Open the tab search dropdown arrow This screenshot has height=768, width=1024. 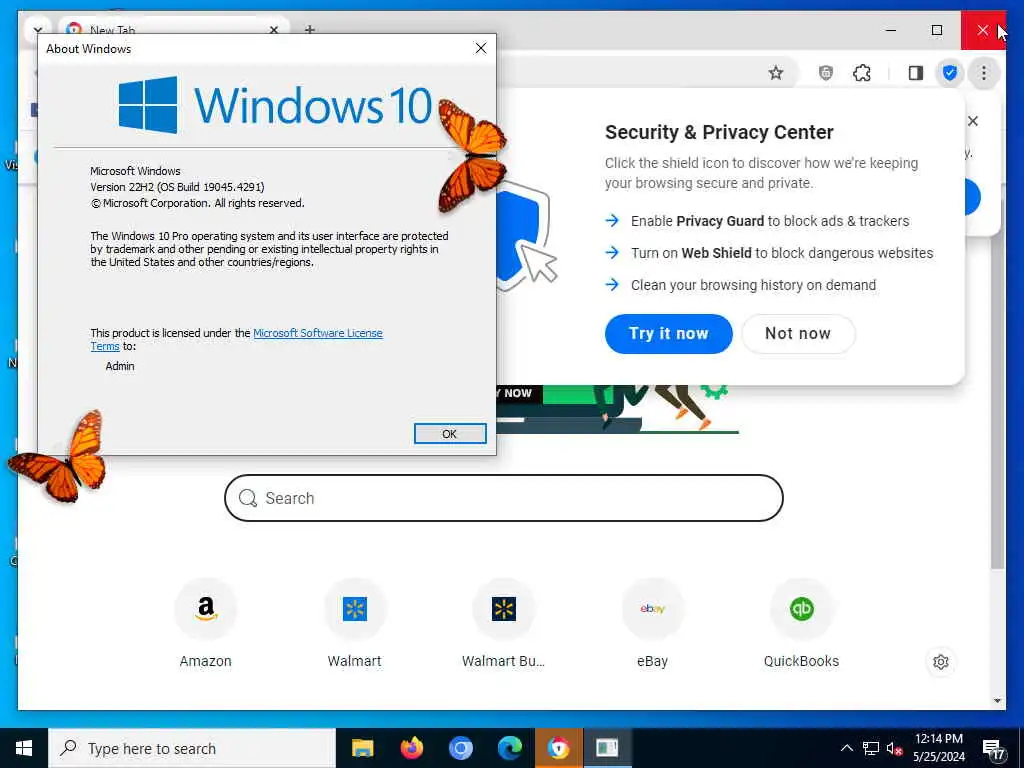coord(37,29)
